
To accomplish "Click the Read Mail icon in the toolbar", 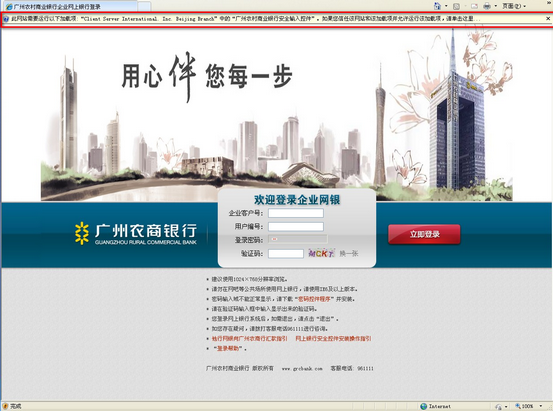I will point(474,6).
